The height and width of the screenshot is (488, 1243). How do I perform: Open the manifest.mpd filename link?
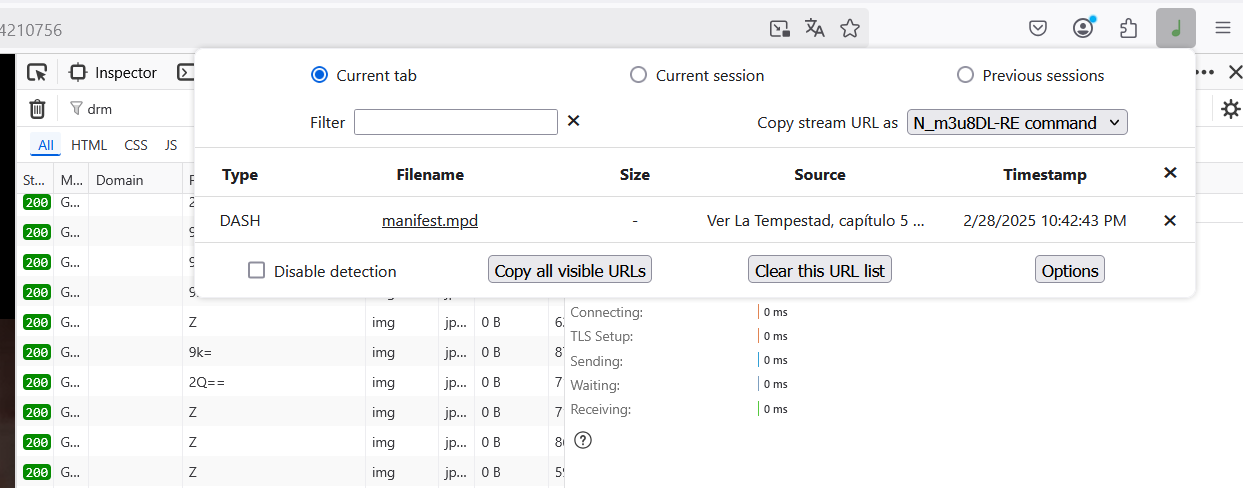tap(430, 220)
